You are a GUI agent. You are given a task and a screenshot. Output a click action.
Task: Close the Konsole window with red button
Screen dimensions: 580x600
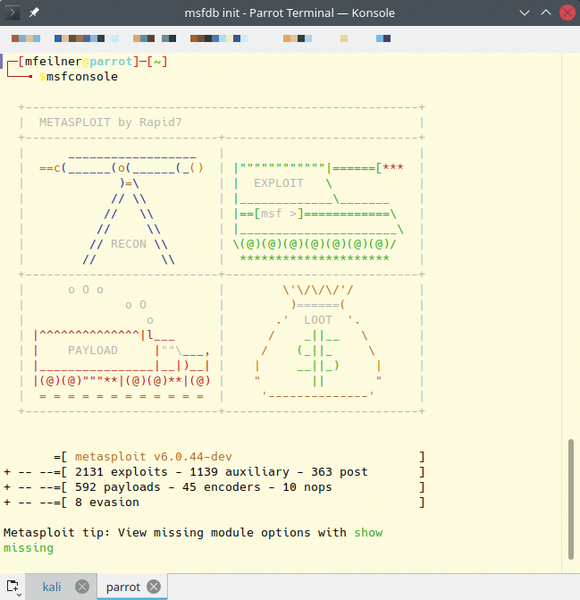click(567, 13)
